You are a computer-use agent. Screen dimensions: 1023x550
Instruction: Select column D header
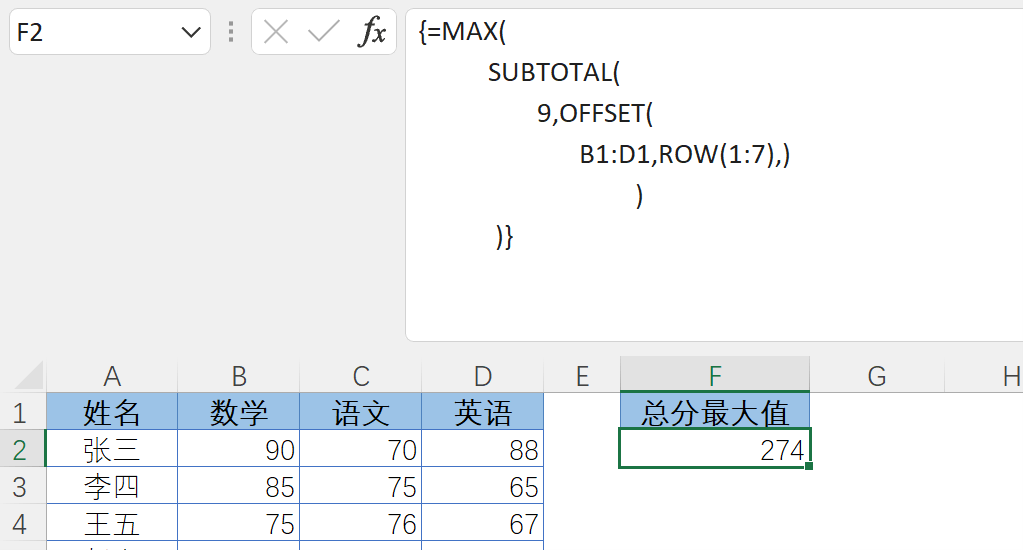pyautogui.click(x=483, y=376)
